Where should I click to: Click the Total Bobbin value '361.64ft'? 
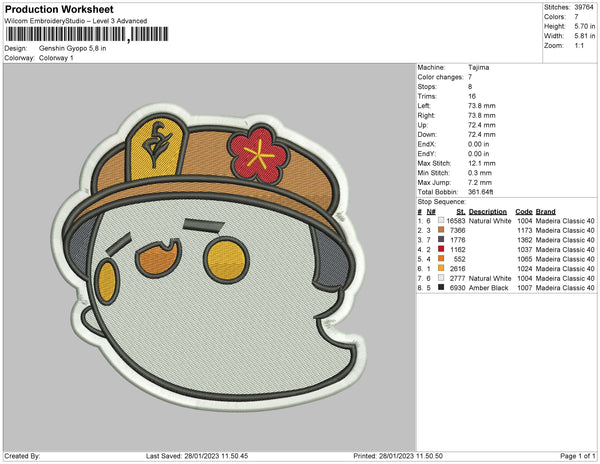click(480, 192)
